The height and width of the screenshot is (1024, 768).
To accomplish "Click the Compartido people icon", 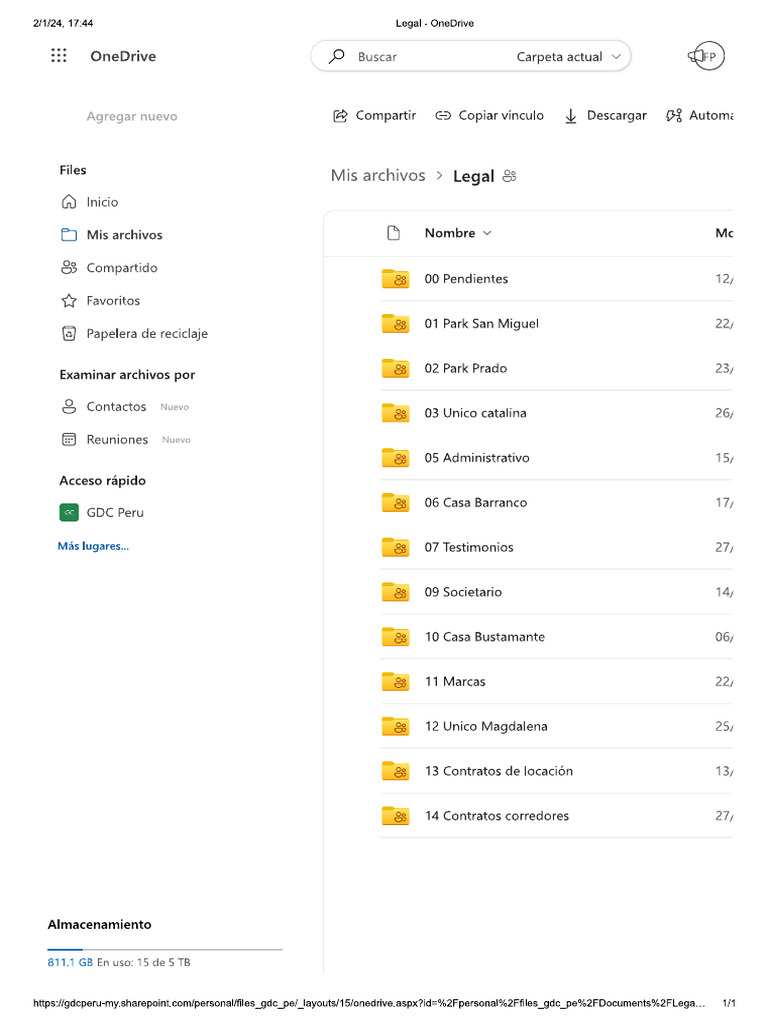I will [x=69, y=267].
